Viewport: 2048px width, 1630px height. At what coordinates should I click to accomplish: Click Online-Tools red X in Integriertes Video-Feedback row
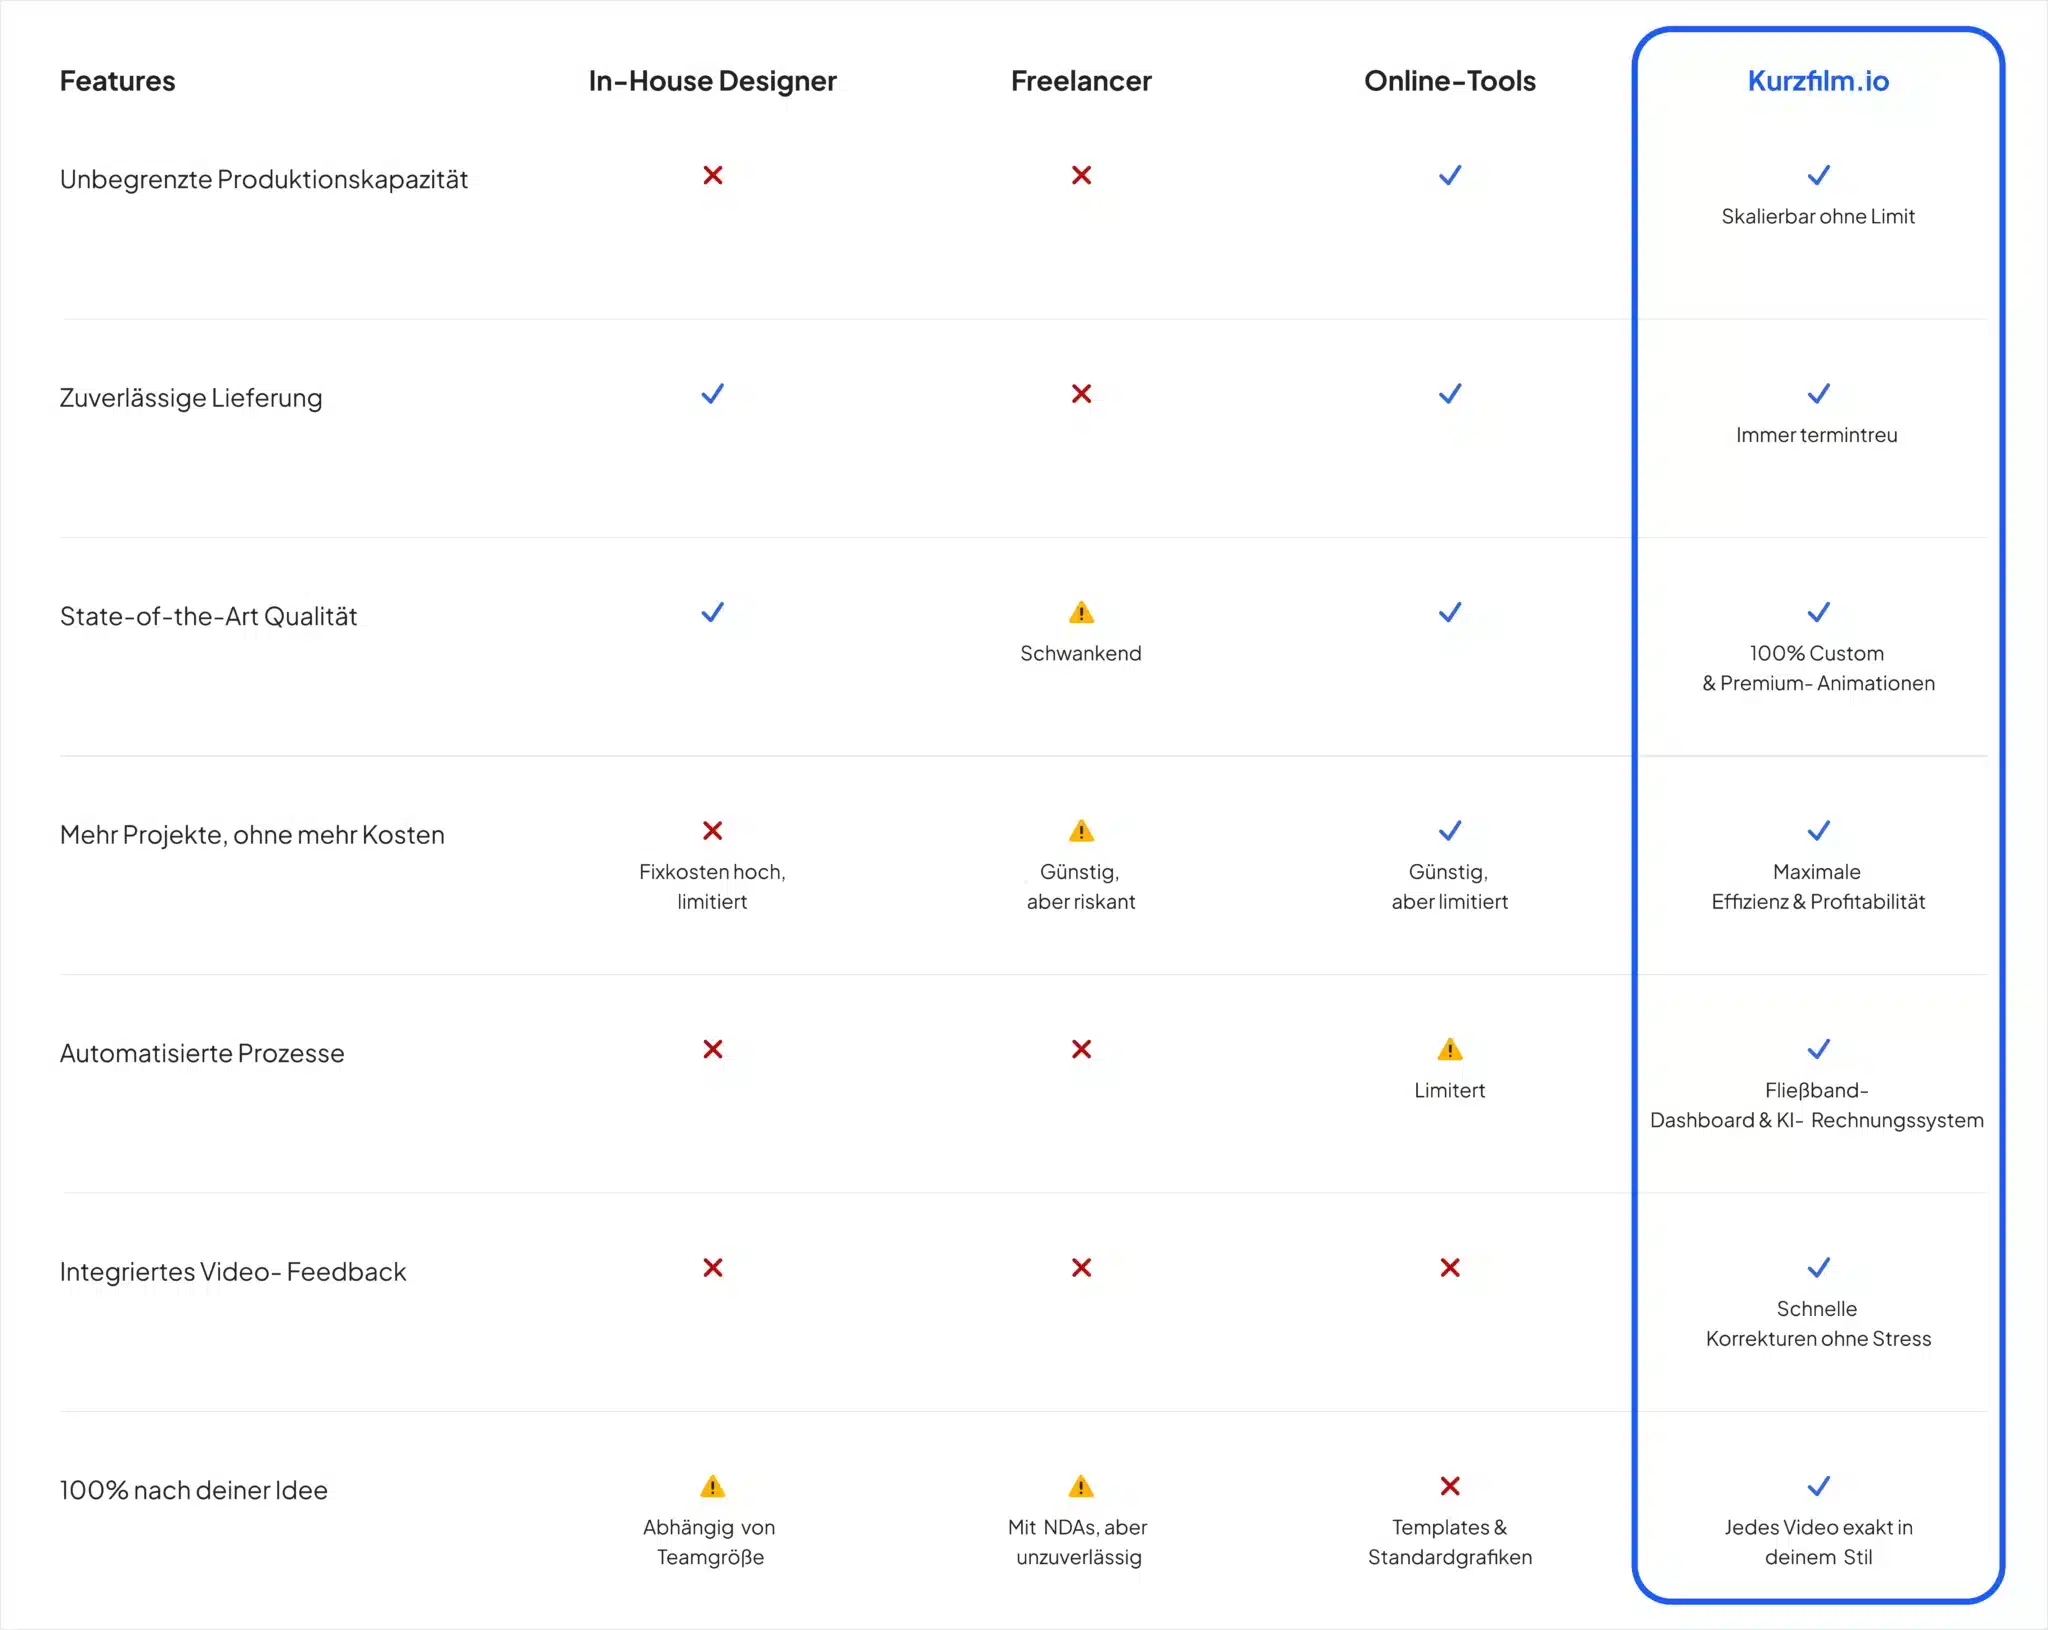point(1450,1268)
